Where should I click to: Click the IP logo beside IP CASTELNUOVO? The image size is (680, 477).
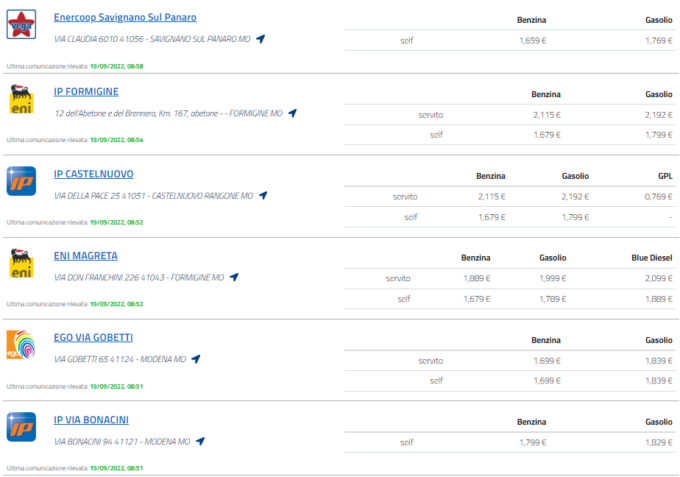(x=21, y=181)
